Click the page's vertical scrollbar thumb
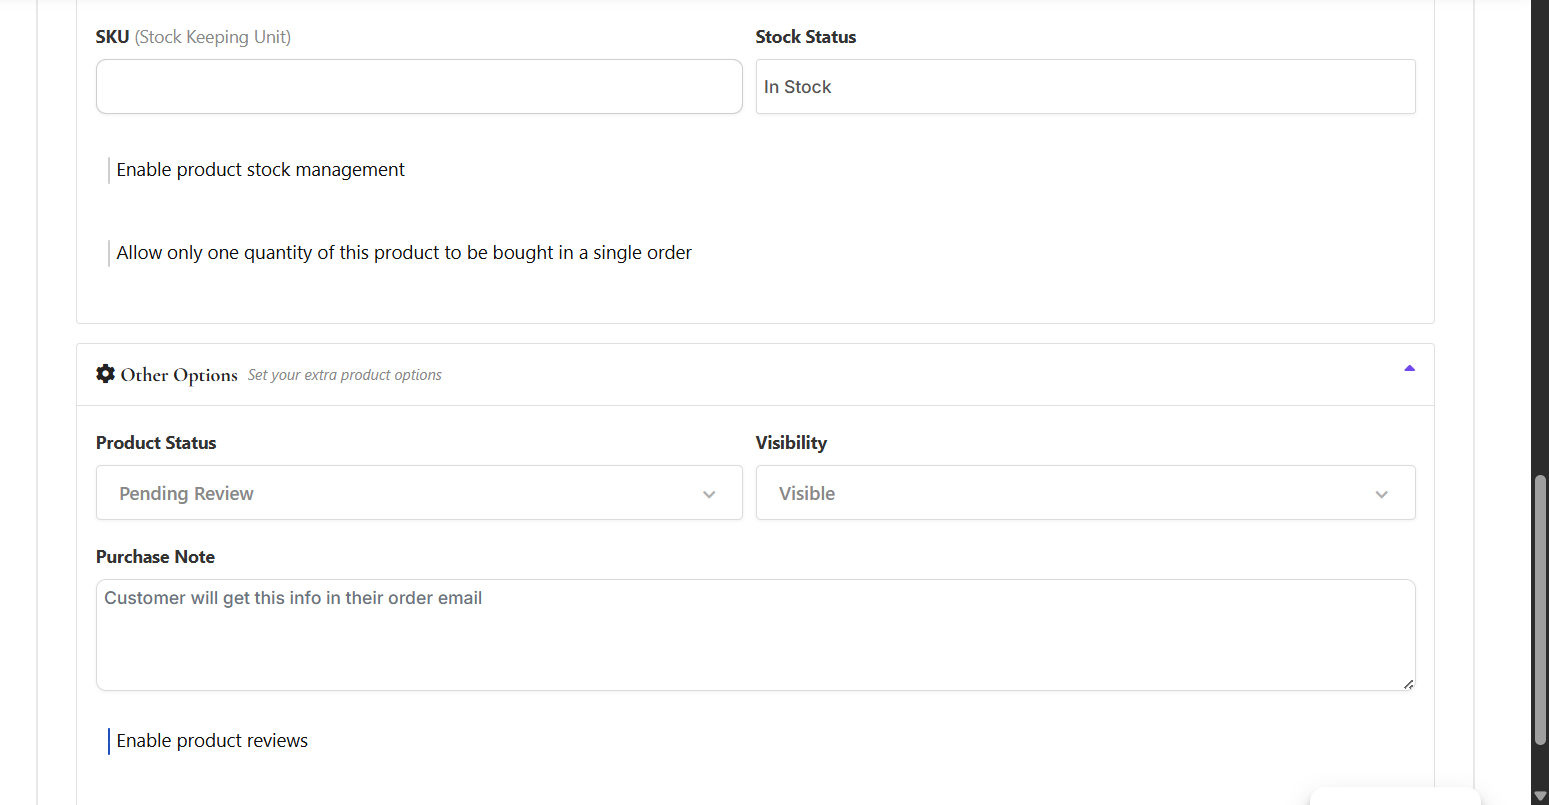Screen dimensions: 1549x805 [x=1540, y=610]
